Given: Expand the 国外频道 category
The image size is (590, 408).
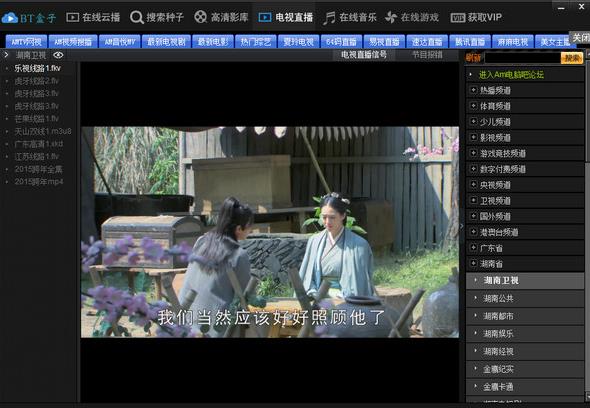Looking at the screenshot, I should click(525, 217).
